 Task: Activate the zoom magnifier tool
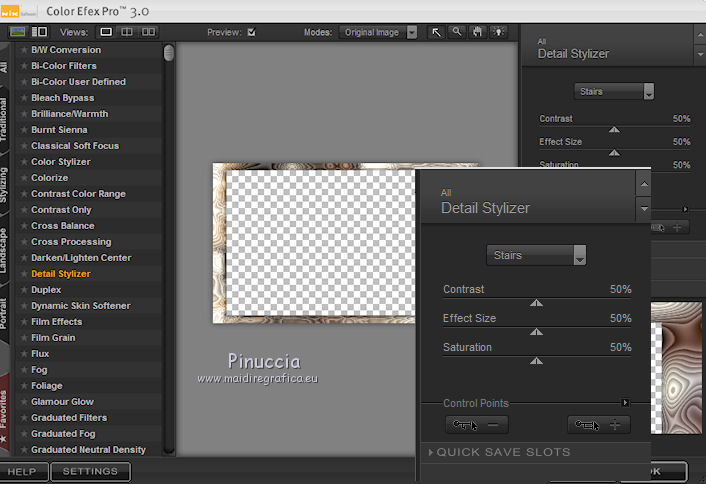pos(456,32)
